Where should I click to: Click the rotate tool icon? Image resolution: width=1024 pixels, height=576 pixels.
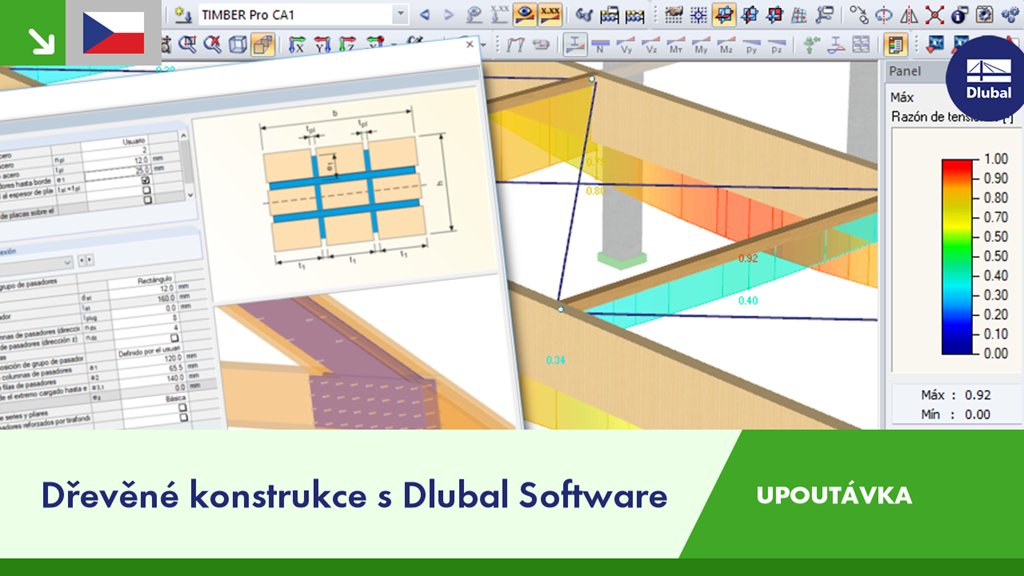click(x=883, y=14)
